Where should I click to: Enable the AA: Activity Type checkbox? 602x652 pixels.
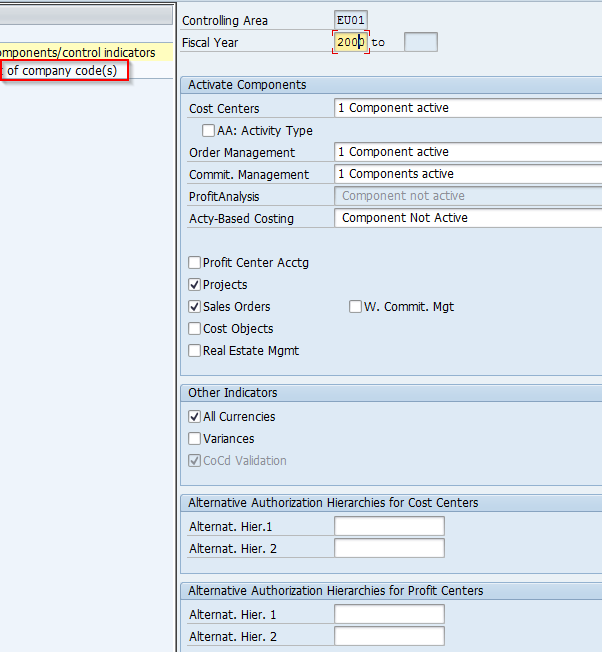tap(208, 131)
